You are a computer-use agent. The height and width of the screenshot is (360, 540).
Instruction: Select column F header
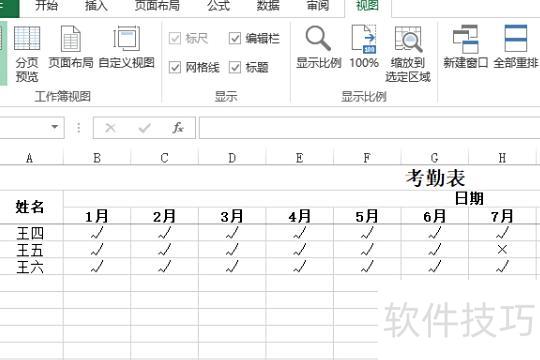coord(367,158)
